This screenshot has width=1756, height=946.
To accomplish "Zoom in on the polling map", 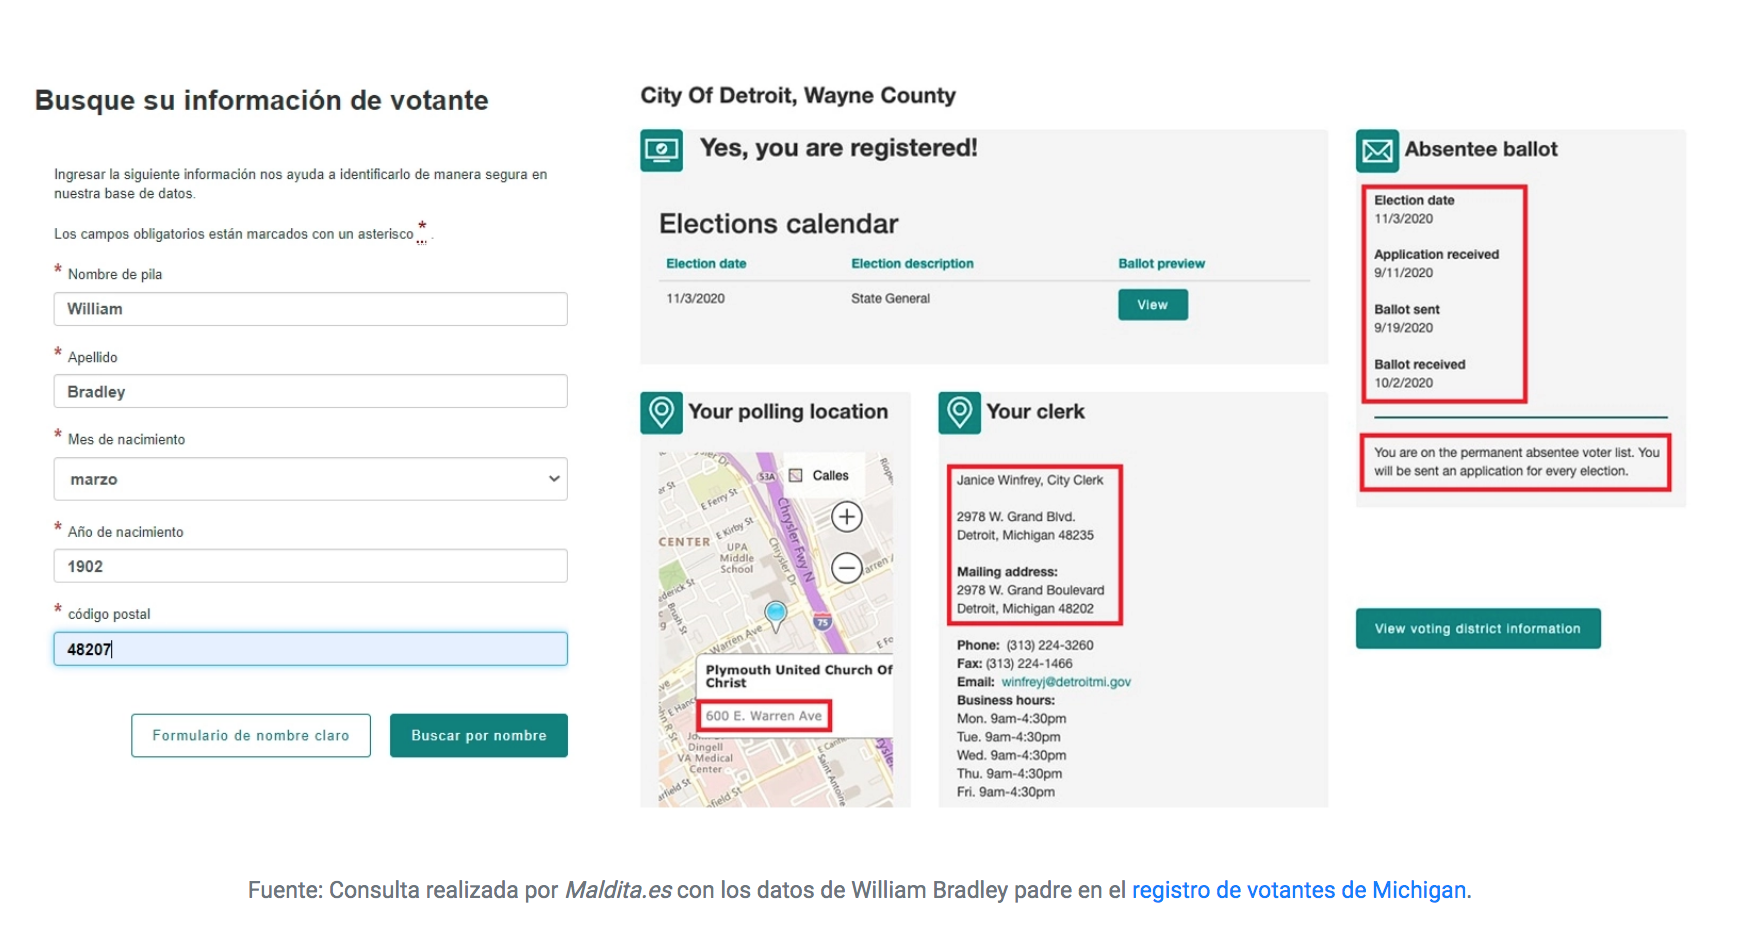I will click(847, 517).
